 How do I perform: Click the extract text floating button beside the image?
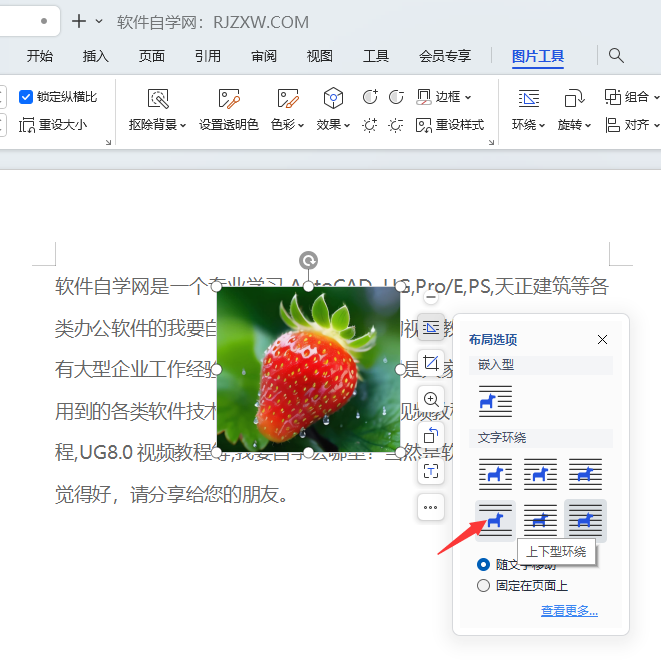point(431,471)
